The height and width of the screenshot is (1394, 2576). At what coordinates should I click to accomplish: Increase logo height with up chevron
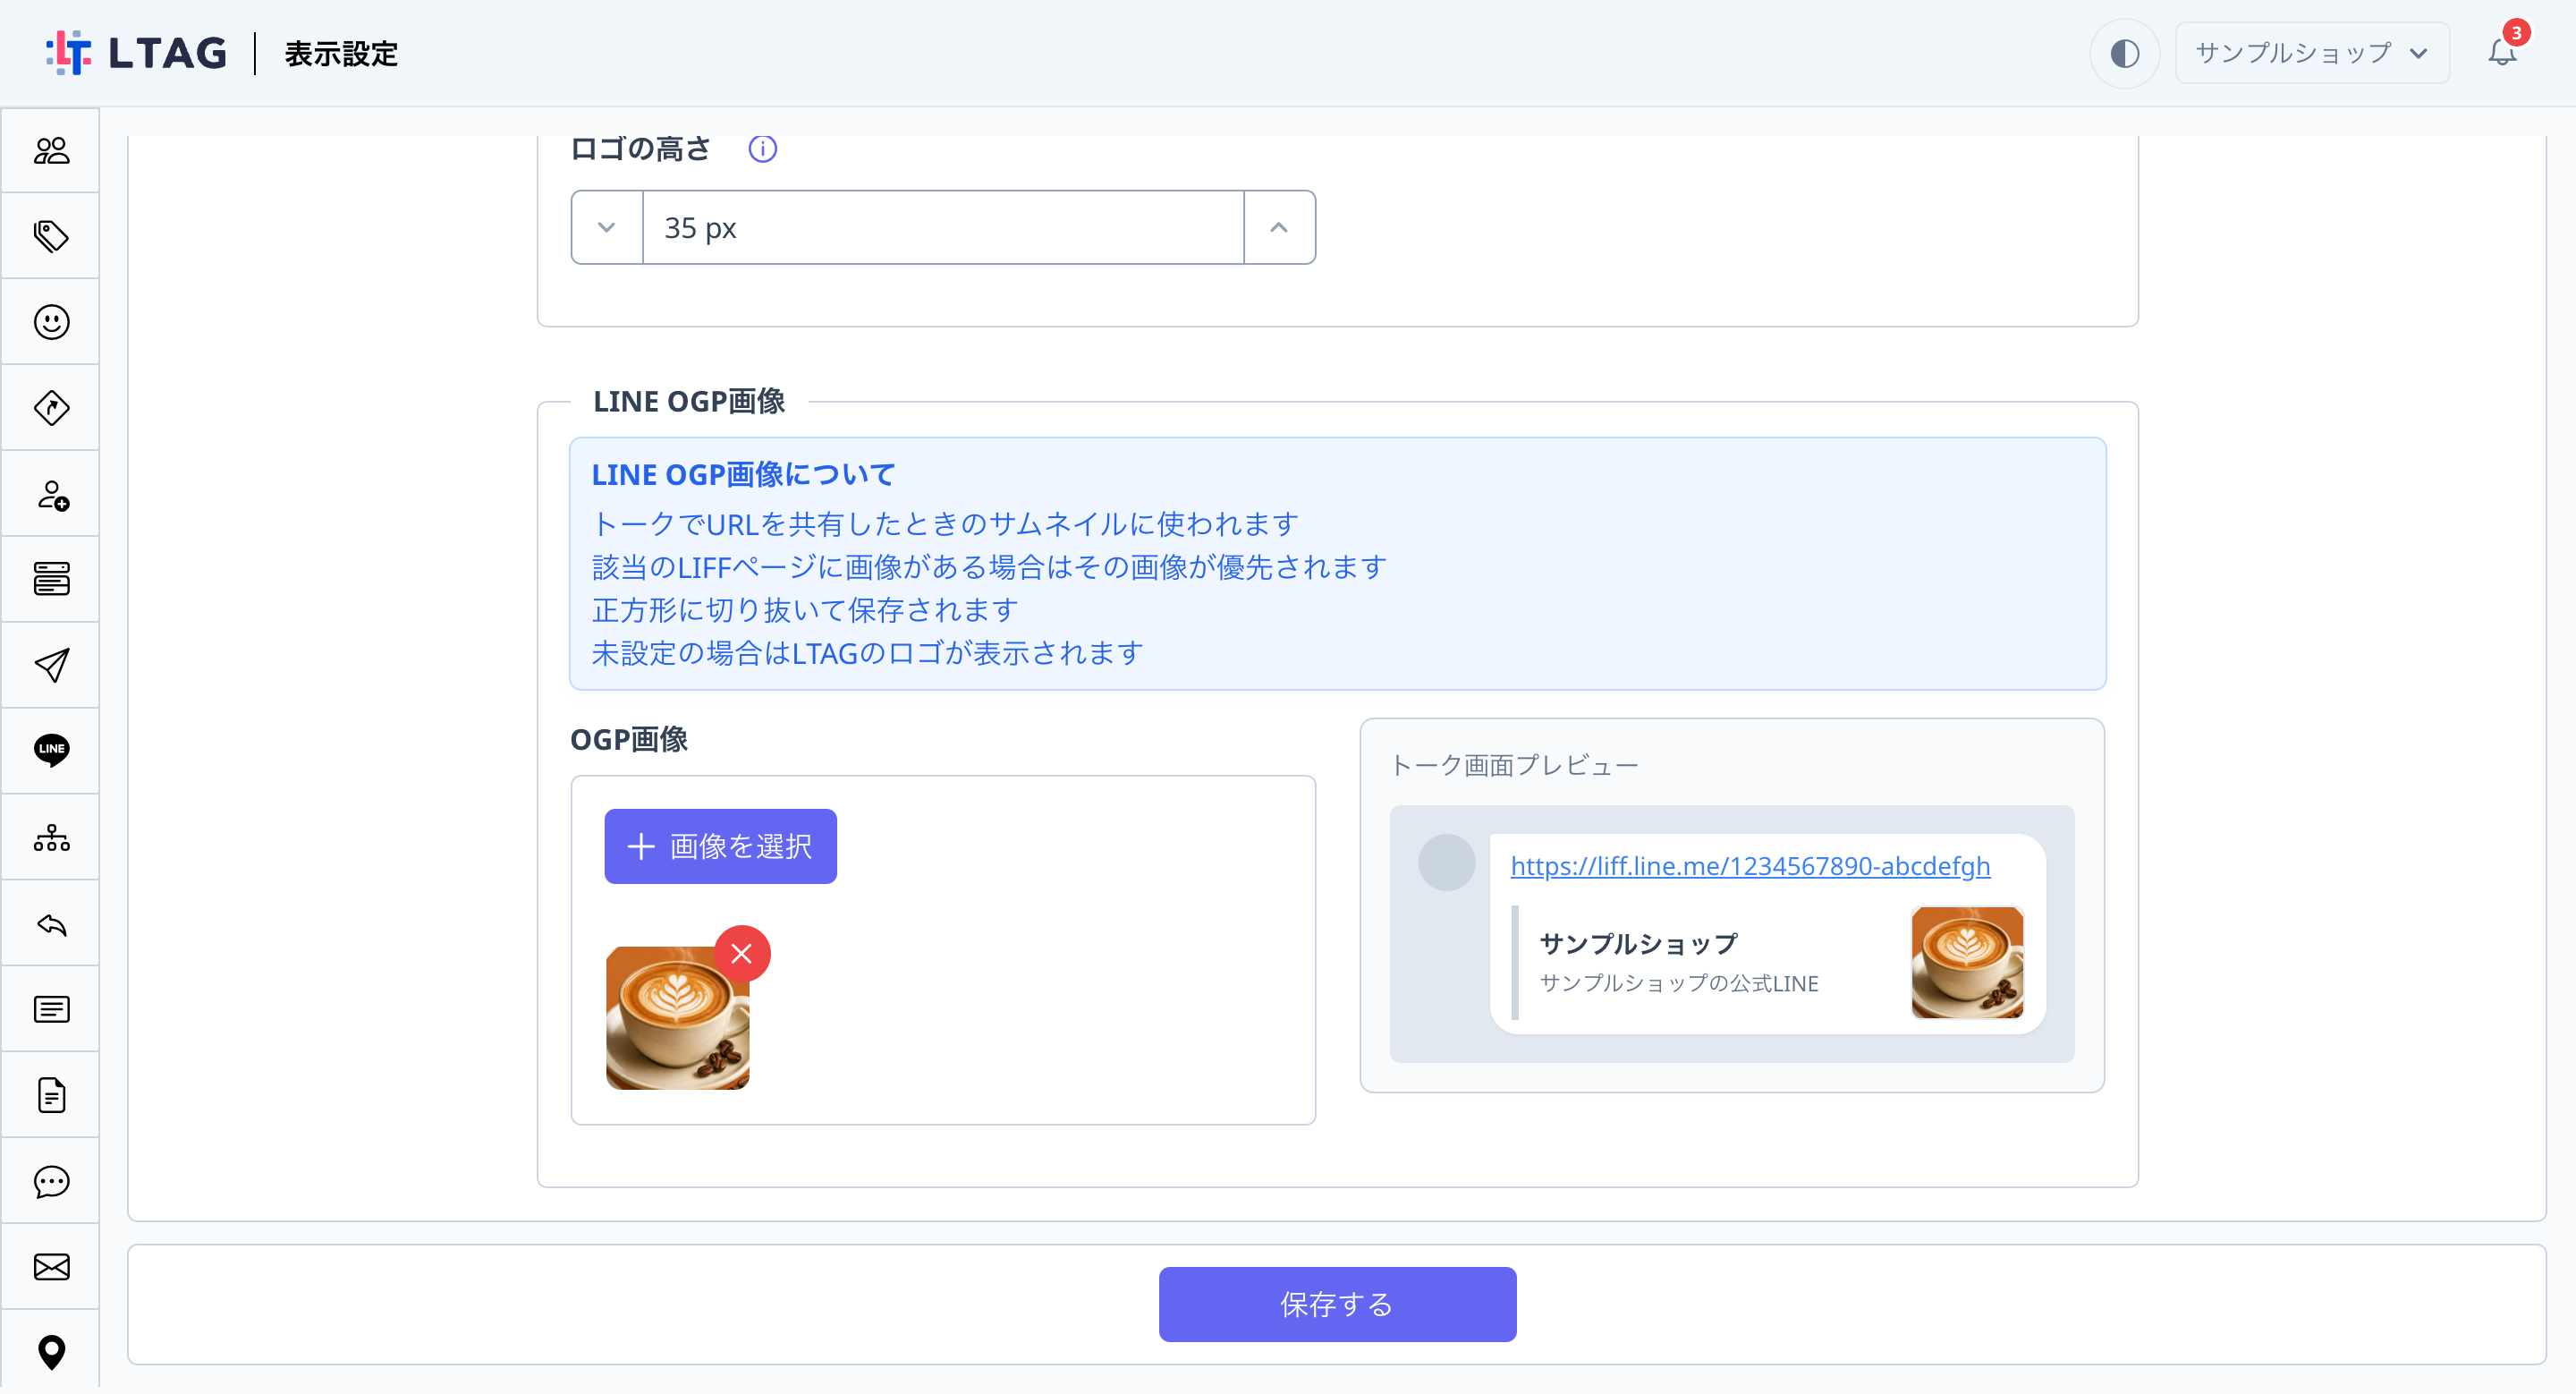coord(1279,227)
